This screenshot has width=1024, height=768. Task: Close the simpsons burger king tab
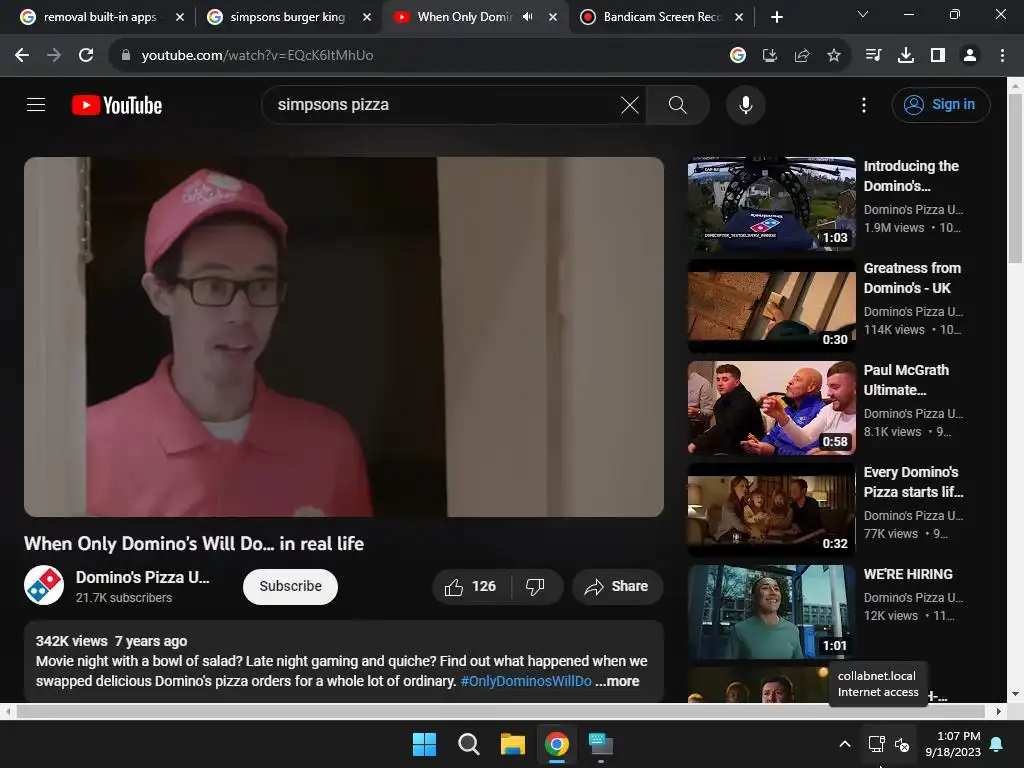click(x=367, y=17)
